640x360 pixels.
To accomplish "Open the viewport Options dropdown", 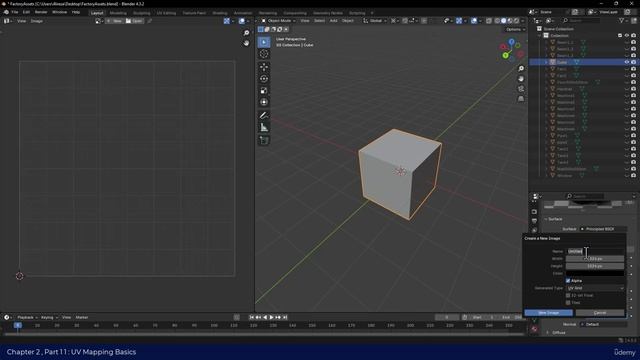I will pos(515,29).
